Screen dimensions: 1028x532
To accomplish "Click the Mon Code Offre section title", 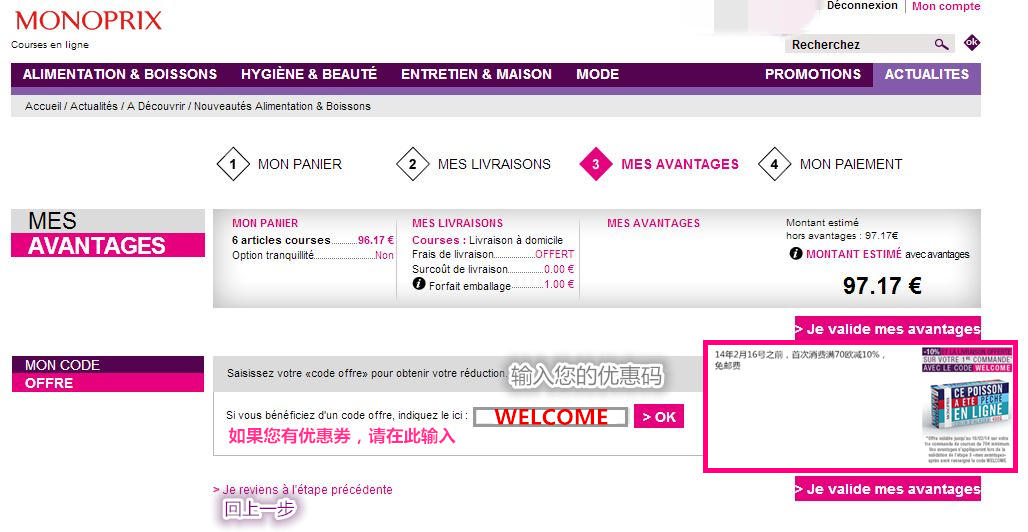I will pyautogui.click(x=108, y=374).
